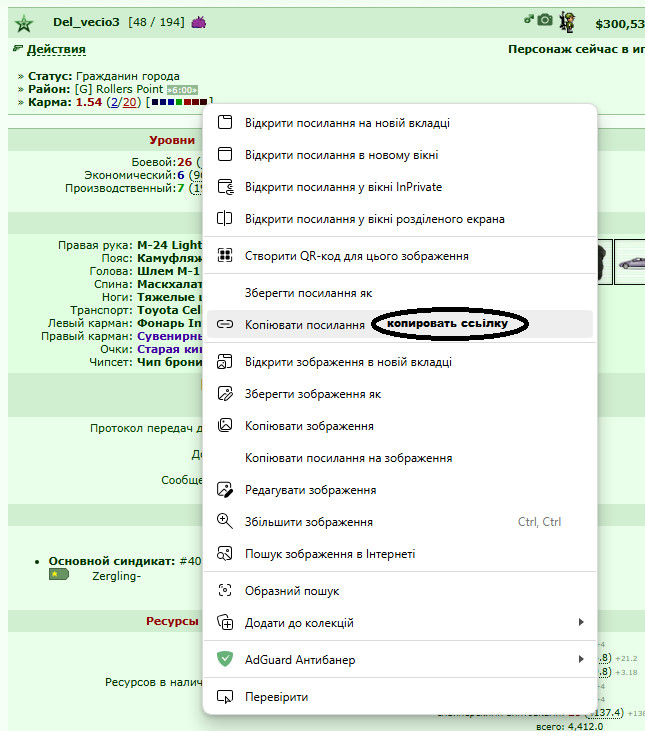
Task: Click the karma link 2
Action: [x=114, y=102]
